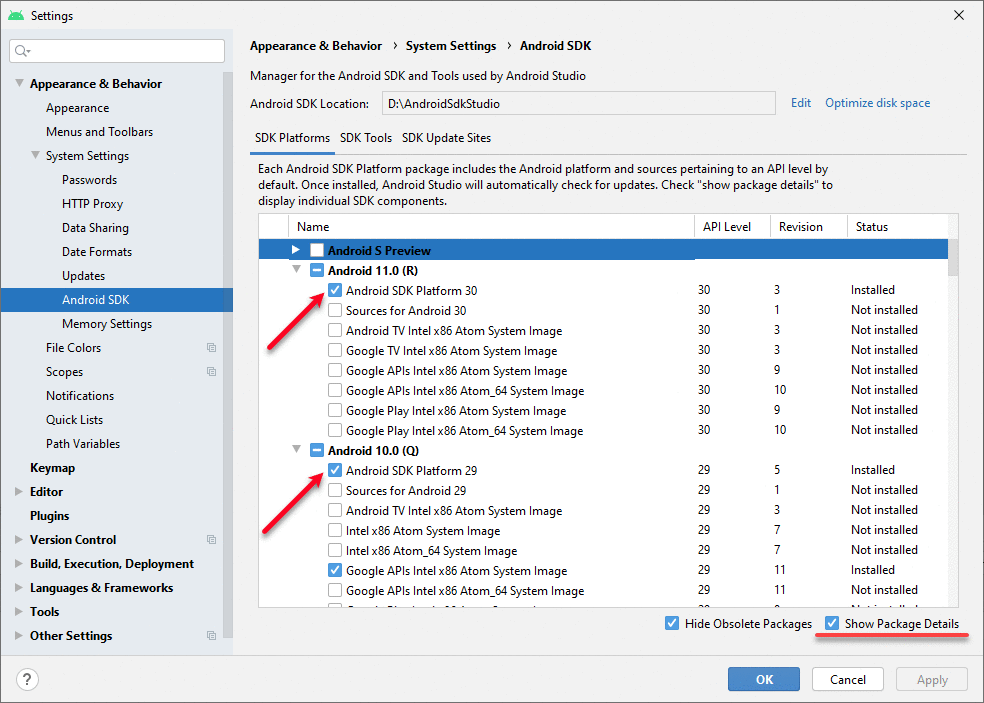
Task: Check Google TV Intel x86 Atom System Image
Action: point(335,350)
